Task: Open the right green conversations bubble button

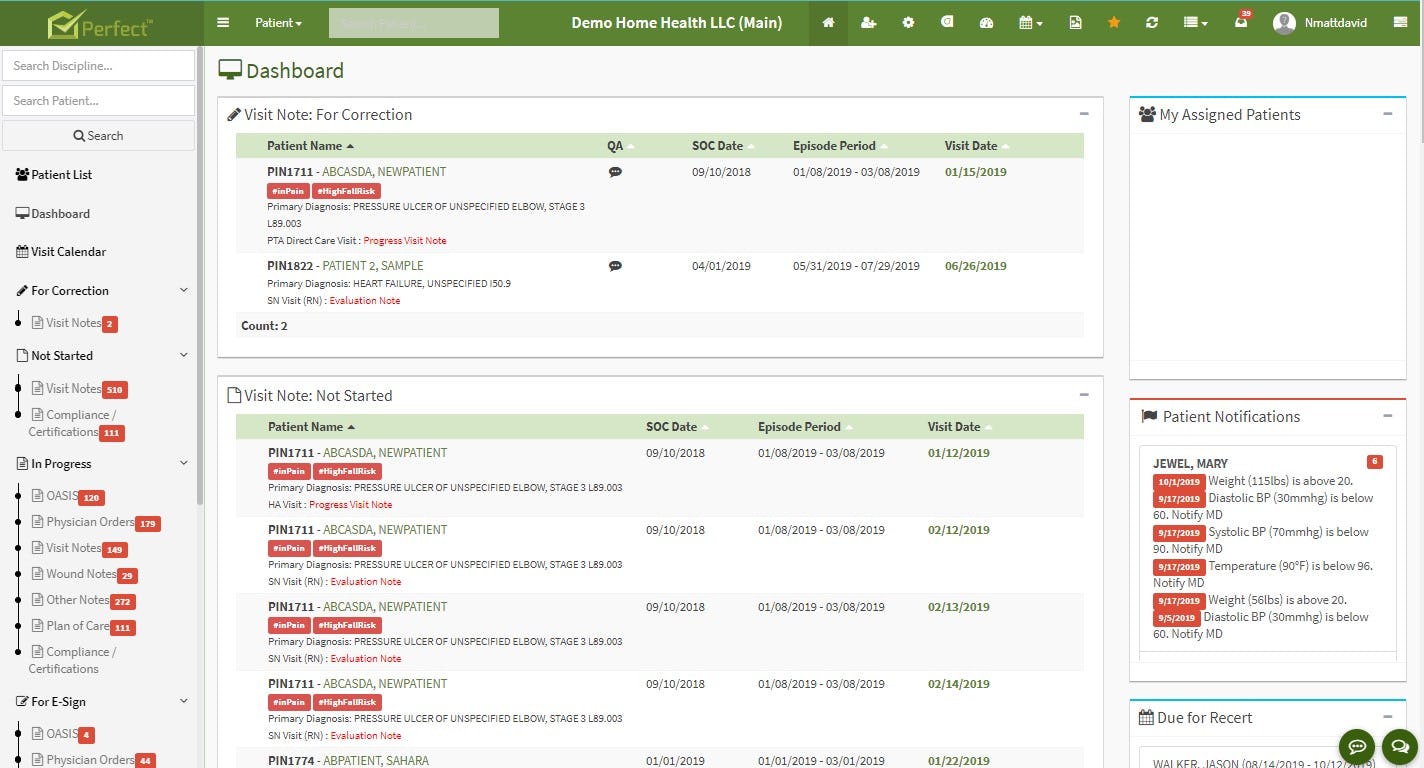Action: (x=1399, y=746)
